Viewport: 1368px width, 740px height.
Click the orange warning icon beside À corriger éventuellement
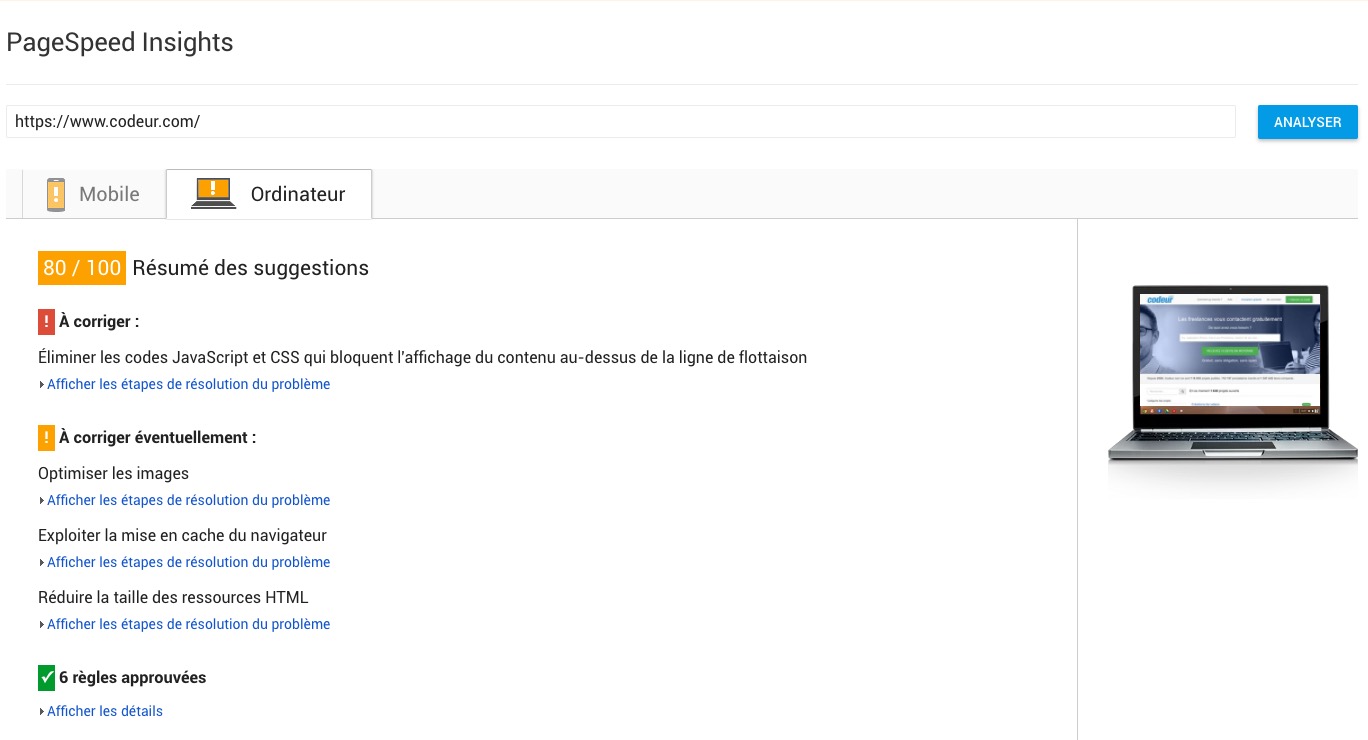[46, 438]
